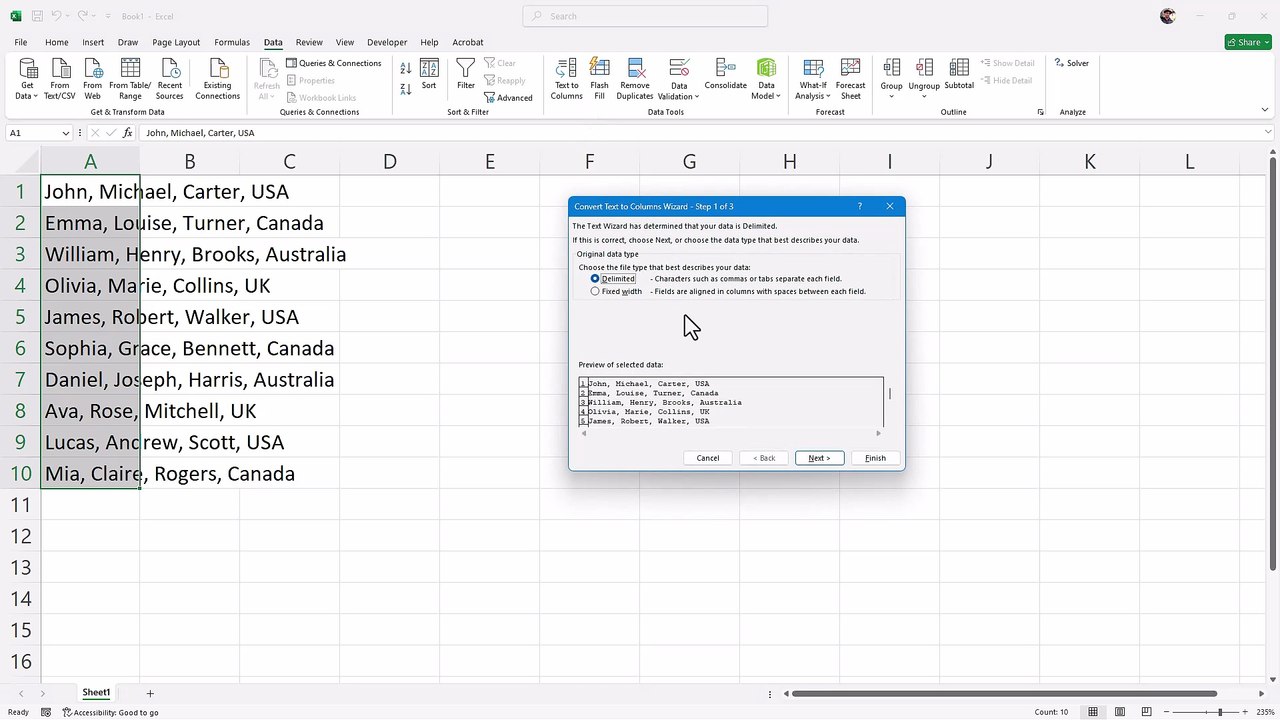Click Finish in the wizard

point(875,458)
